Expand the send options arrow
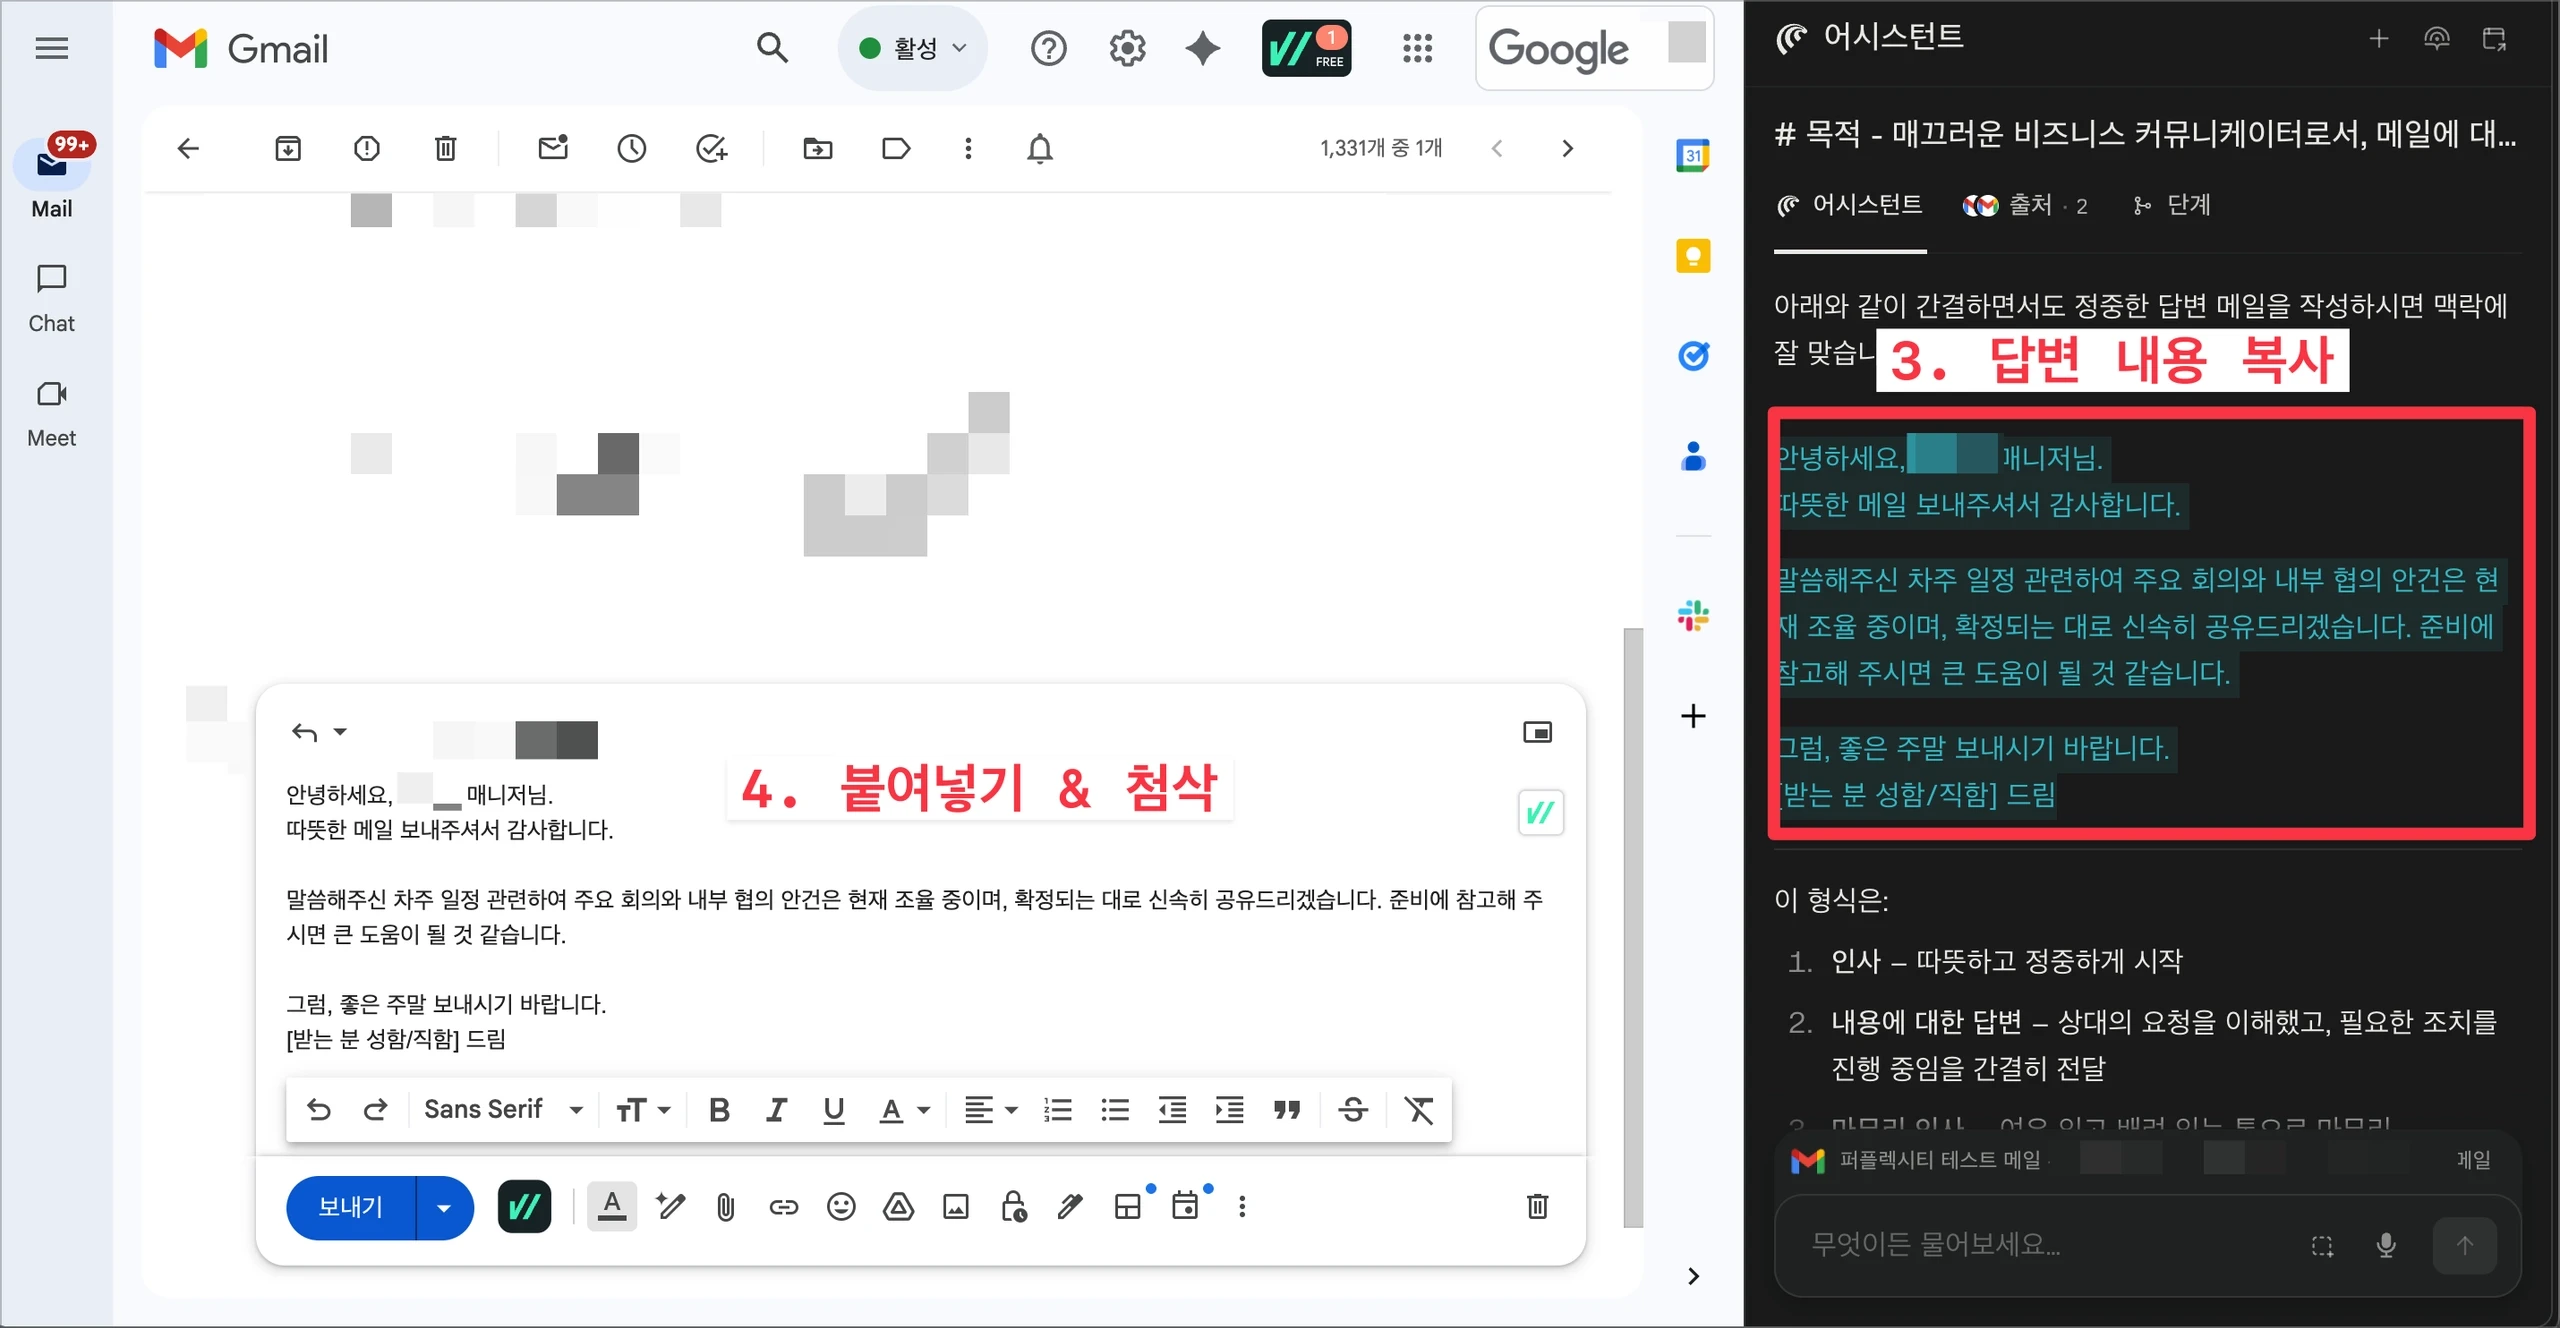This screenshot has height=1328, width=2560. pyautogui.click(x=444, y=1208)
